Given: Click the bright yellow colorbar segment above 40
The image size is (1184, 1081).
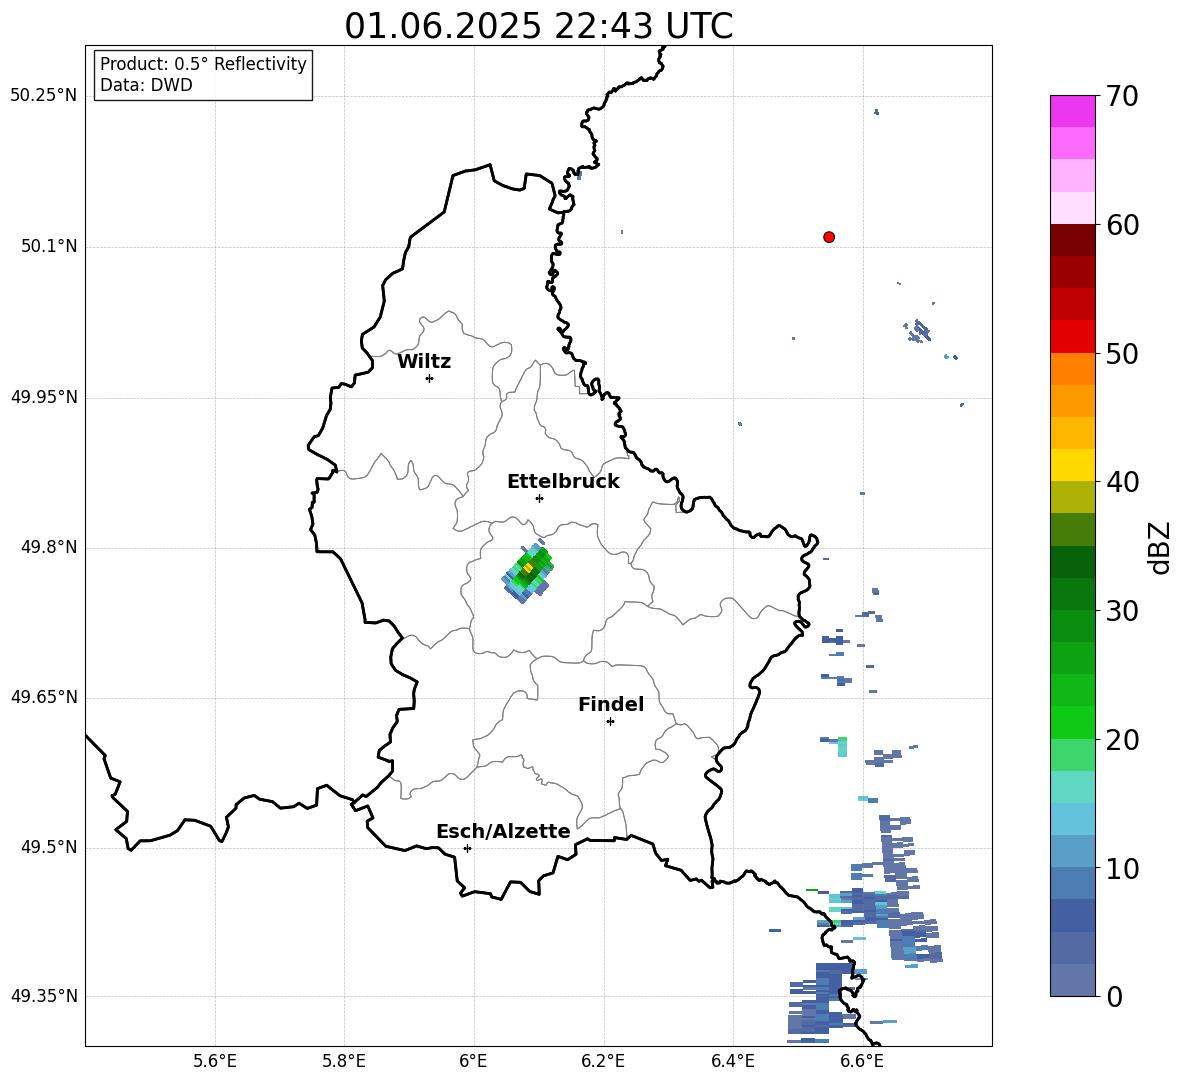Looking at the screenshot, I should click(1072, 465).
